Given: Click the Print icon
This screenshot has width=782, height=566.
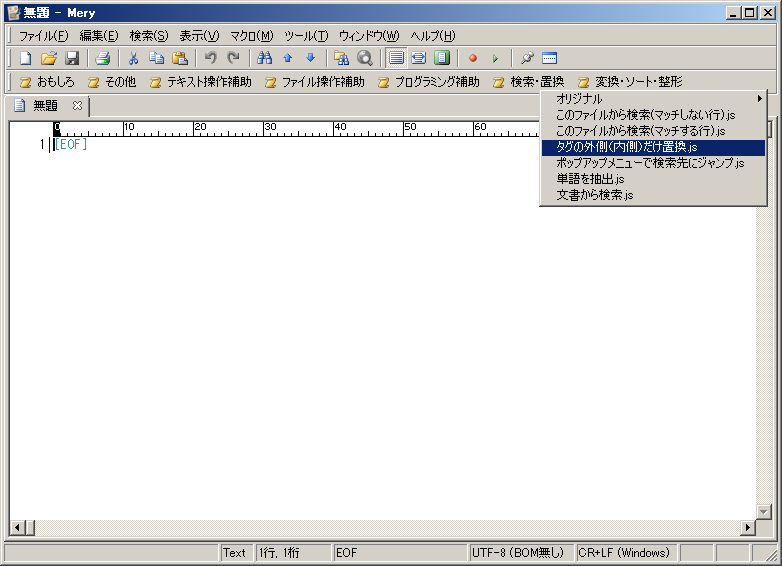Looking at the screenshot, I should pos(102,59).
